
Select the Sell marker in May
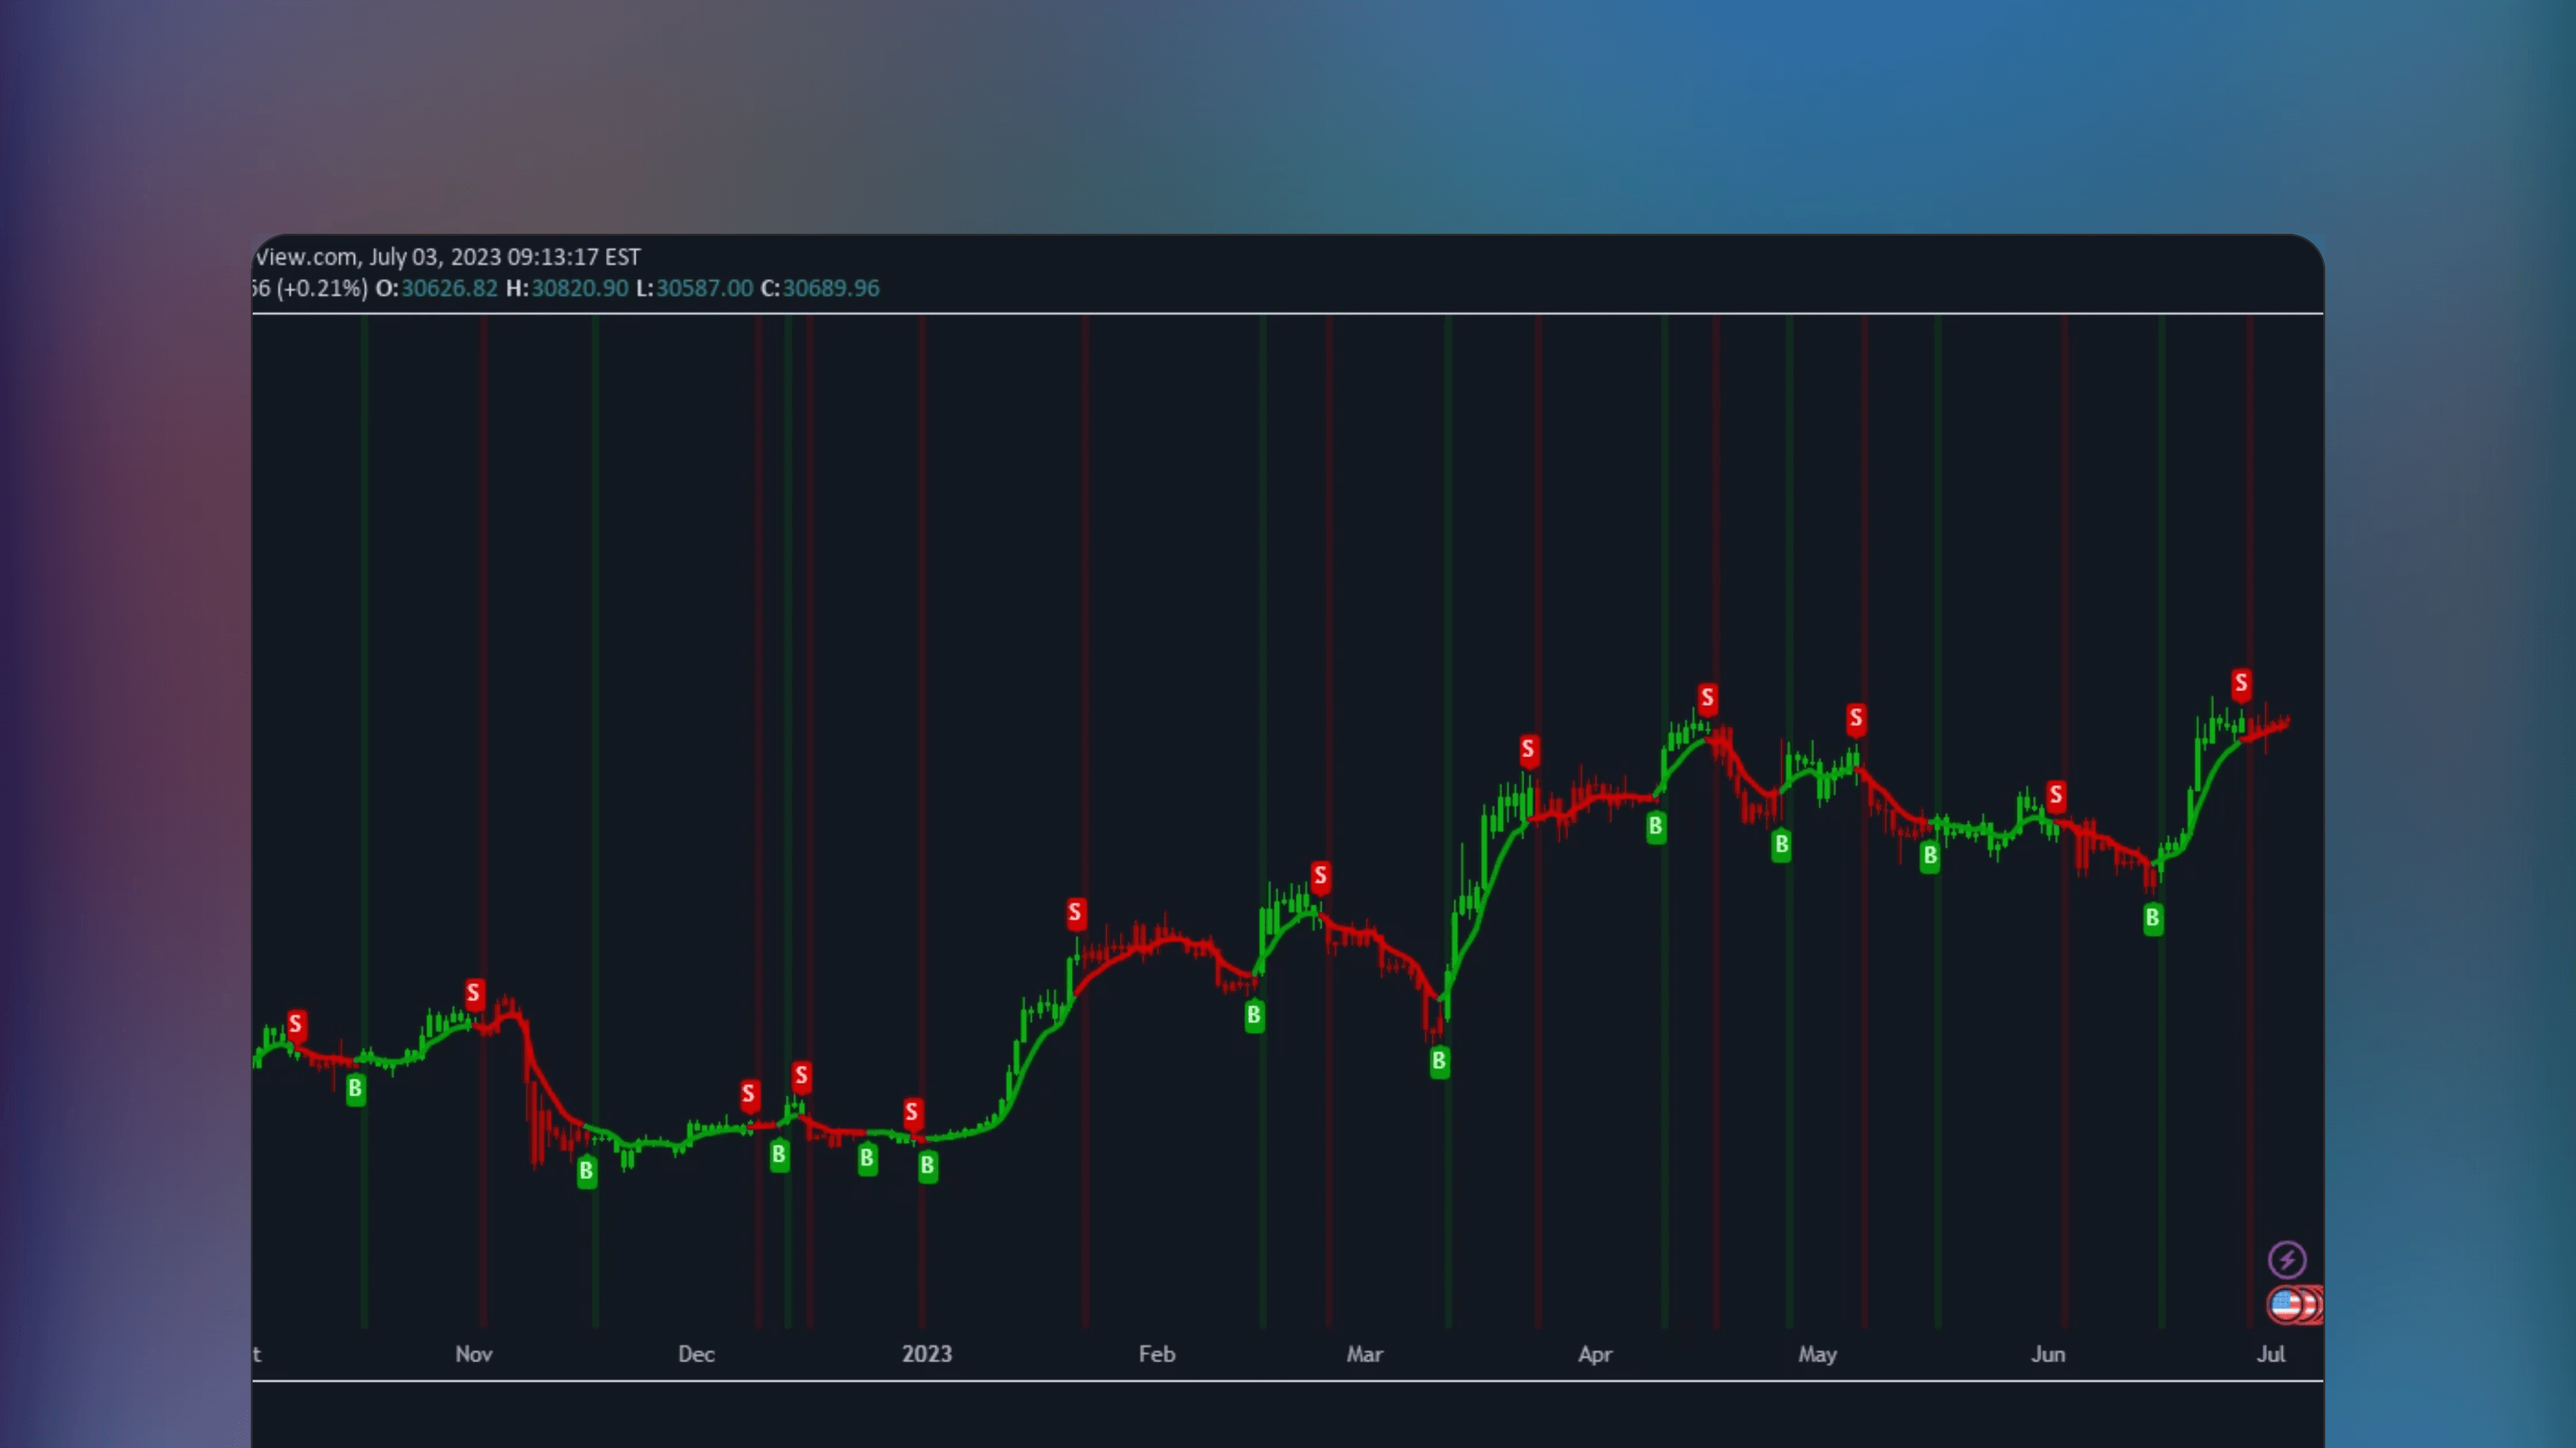1856,719
